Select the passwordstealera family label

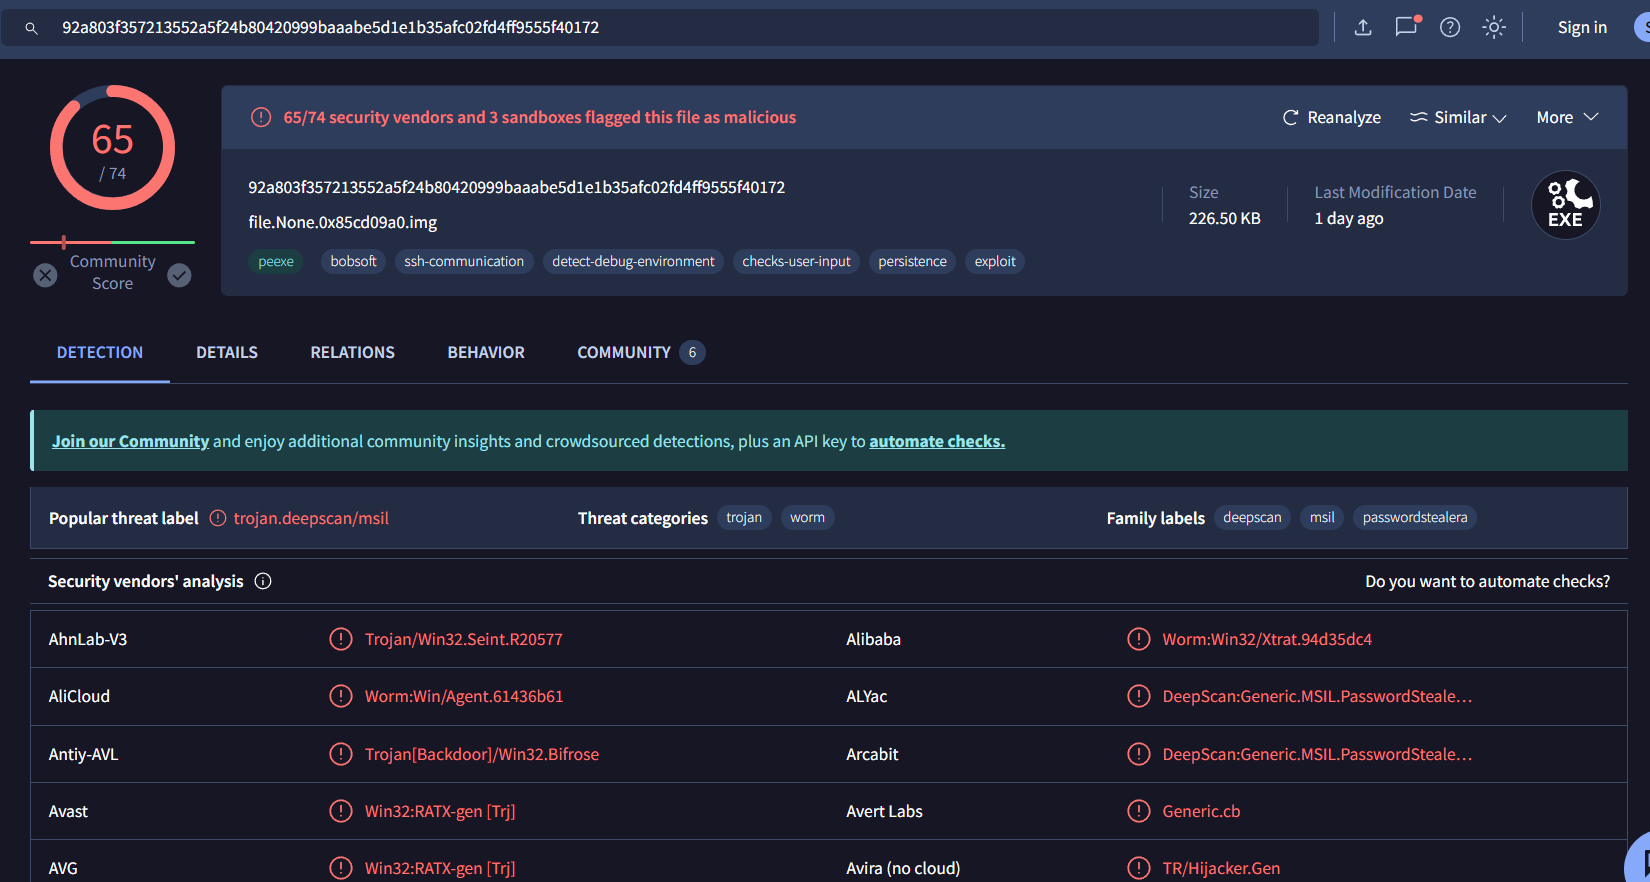1415,517
